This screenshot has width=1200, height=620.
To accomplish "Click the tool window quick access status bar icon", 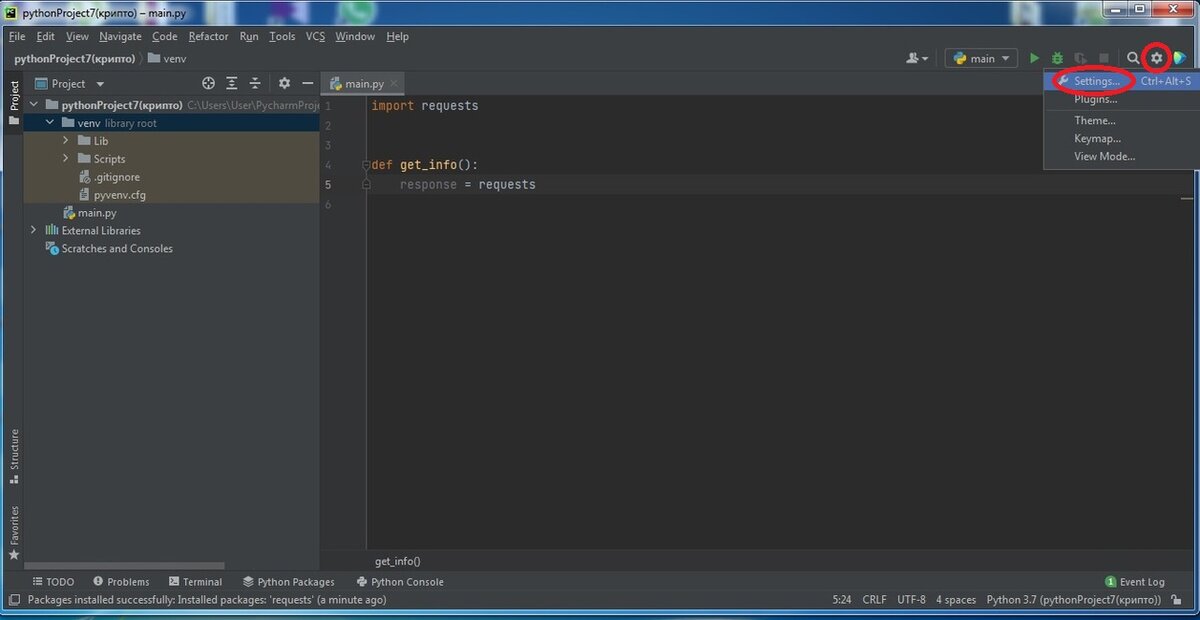I will pyautogui.click(x=14, y=600).
